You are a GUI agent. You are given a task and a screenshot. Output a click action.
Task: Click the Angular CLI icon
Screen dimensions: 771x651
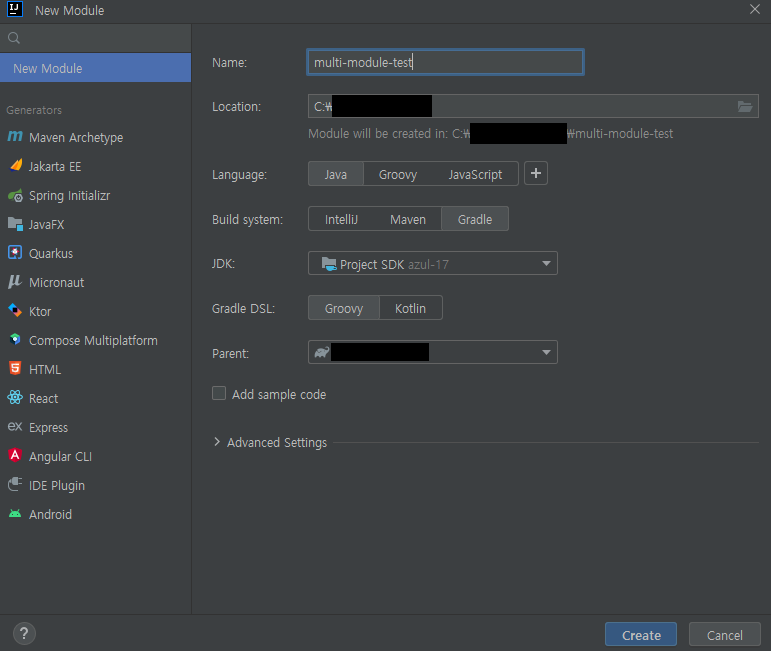click(x=15, y=455)
